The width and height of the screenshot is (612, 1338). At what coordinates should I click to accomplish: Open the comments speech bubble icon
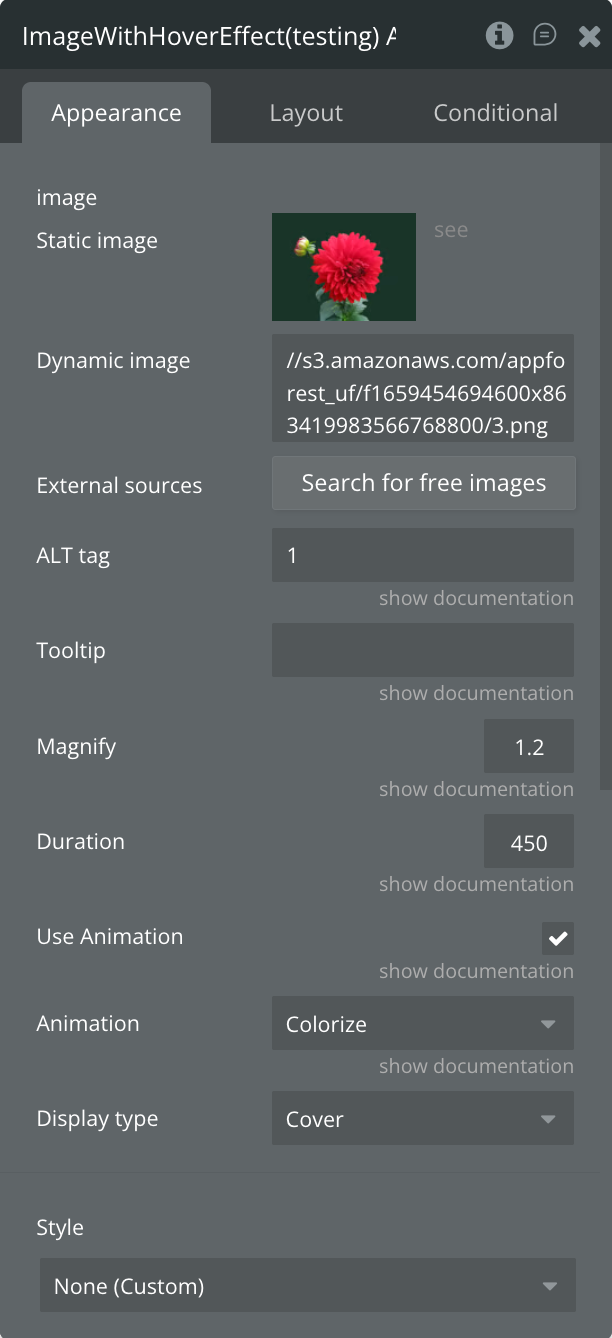point(545,36)
